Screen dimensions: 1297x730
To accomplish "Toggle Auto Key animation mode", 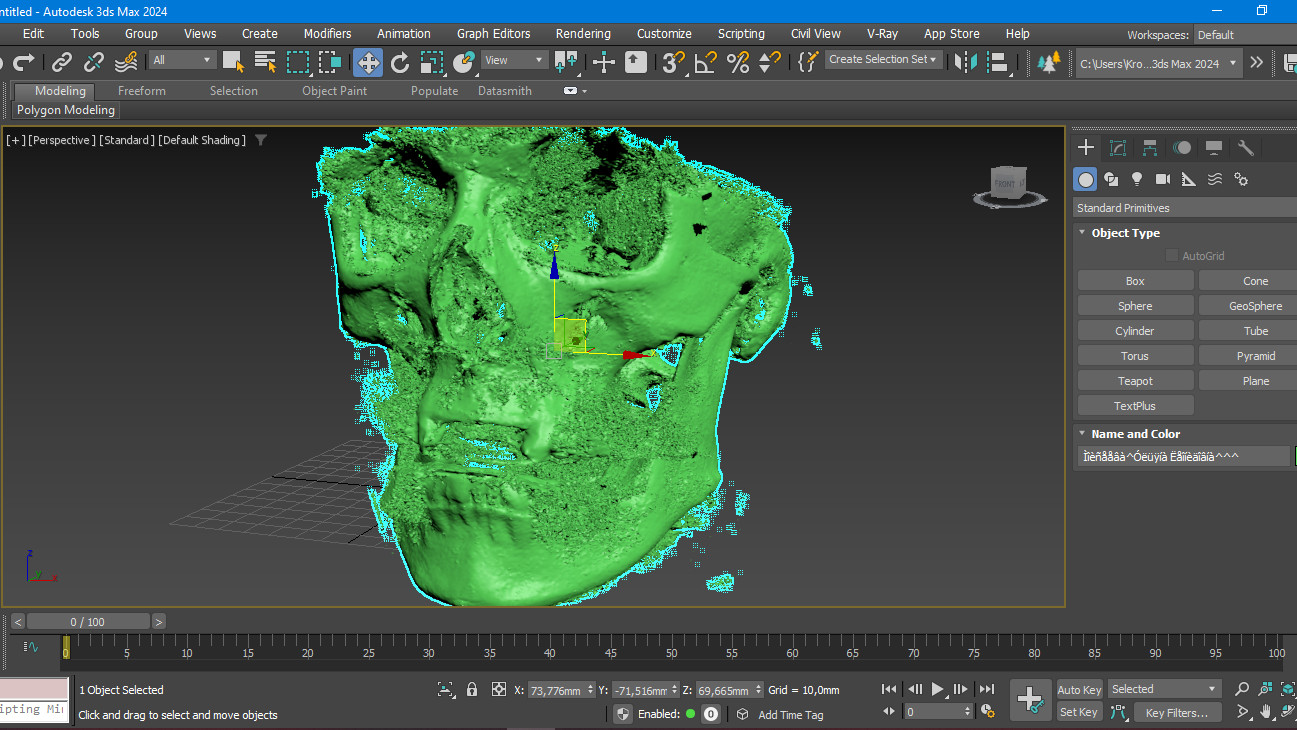I will click(1079, 690).
